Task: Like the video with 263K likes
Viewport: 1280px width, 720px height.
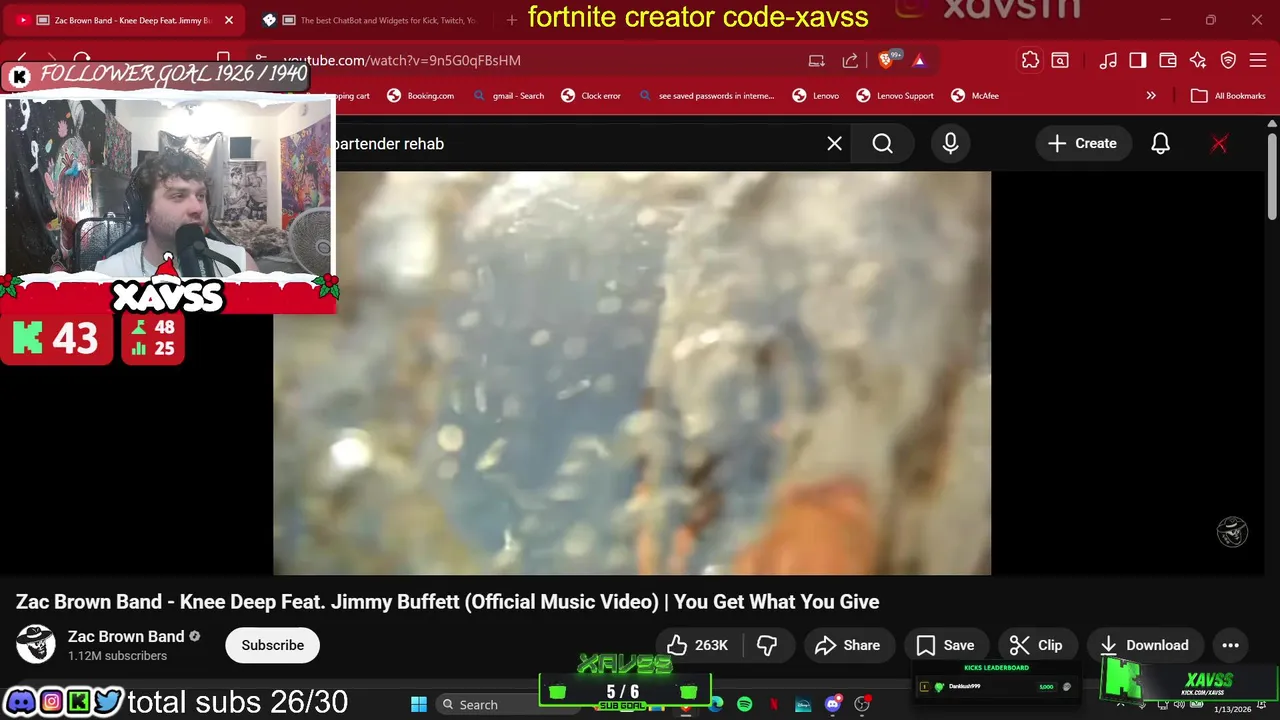Action: (x=698, y=645)
